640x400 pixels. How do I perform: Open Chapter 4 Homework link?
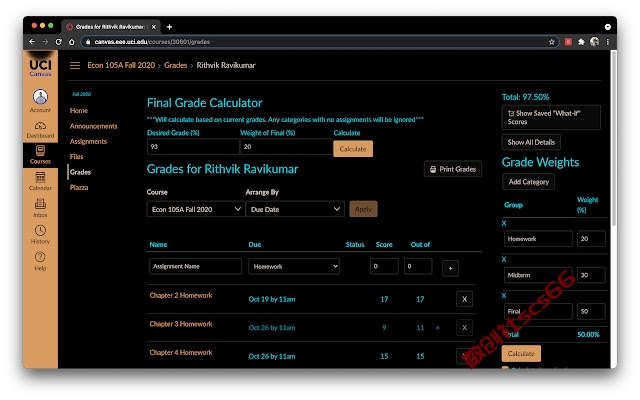pos(181,353)
